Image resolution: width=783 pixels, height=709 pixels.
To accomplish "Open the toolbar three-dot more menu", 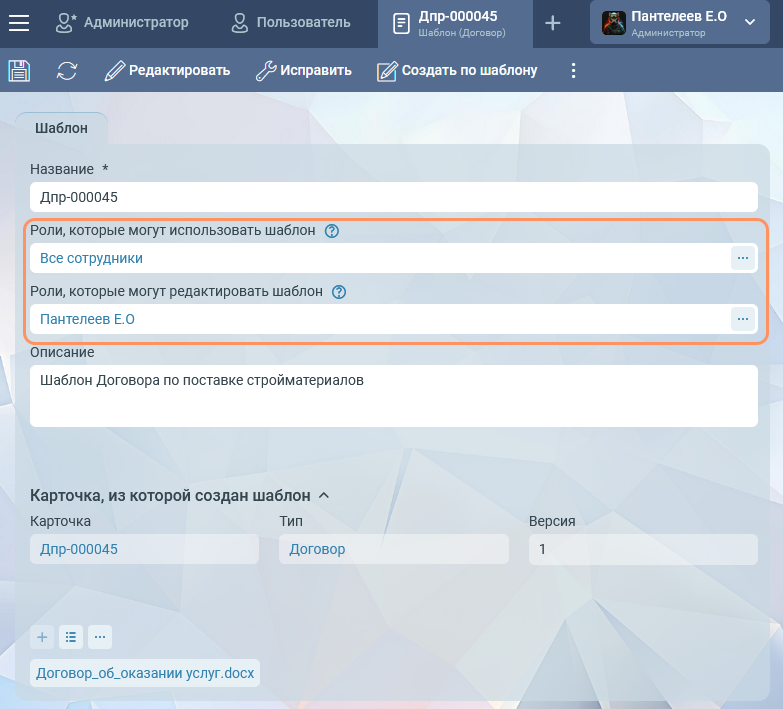I will click(573, 70).
